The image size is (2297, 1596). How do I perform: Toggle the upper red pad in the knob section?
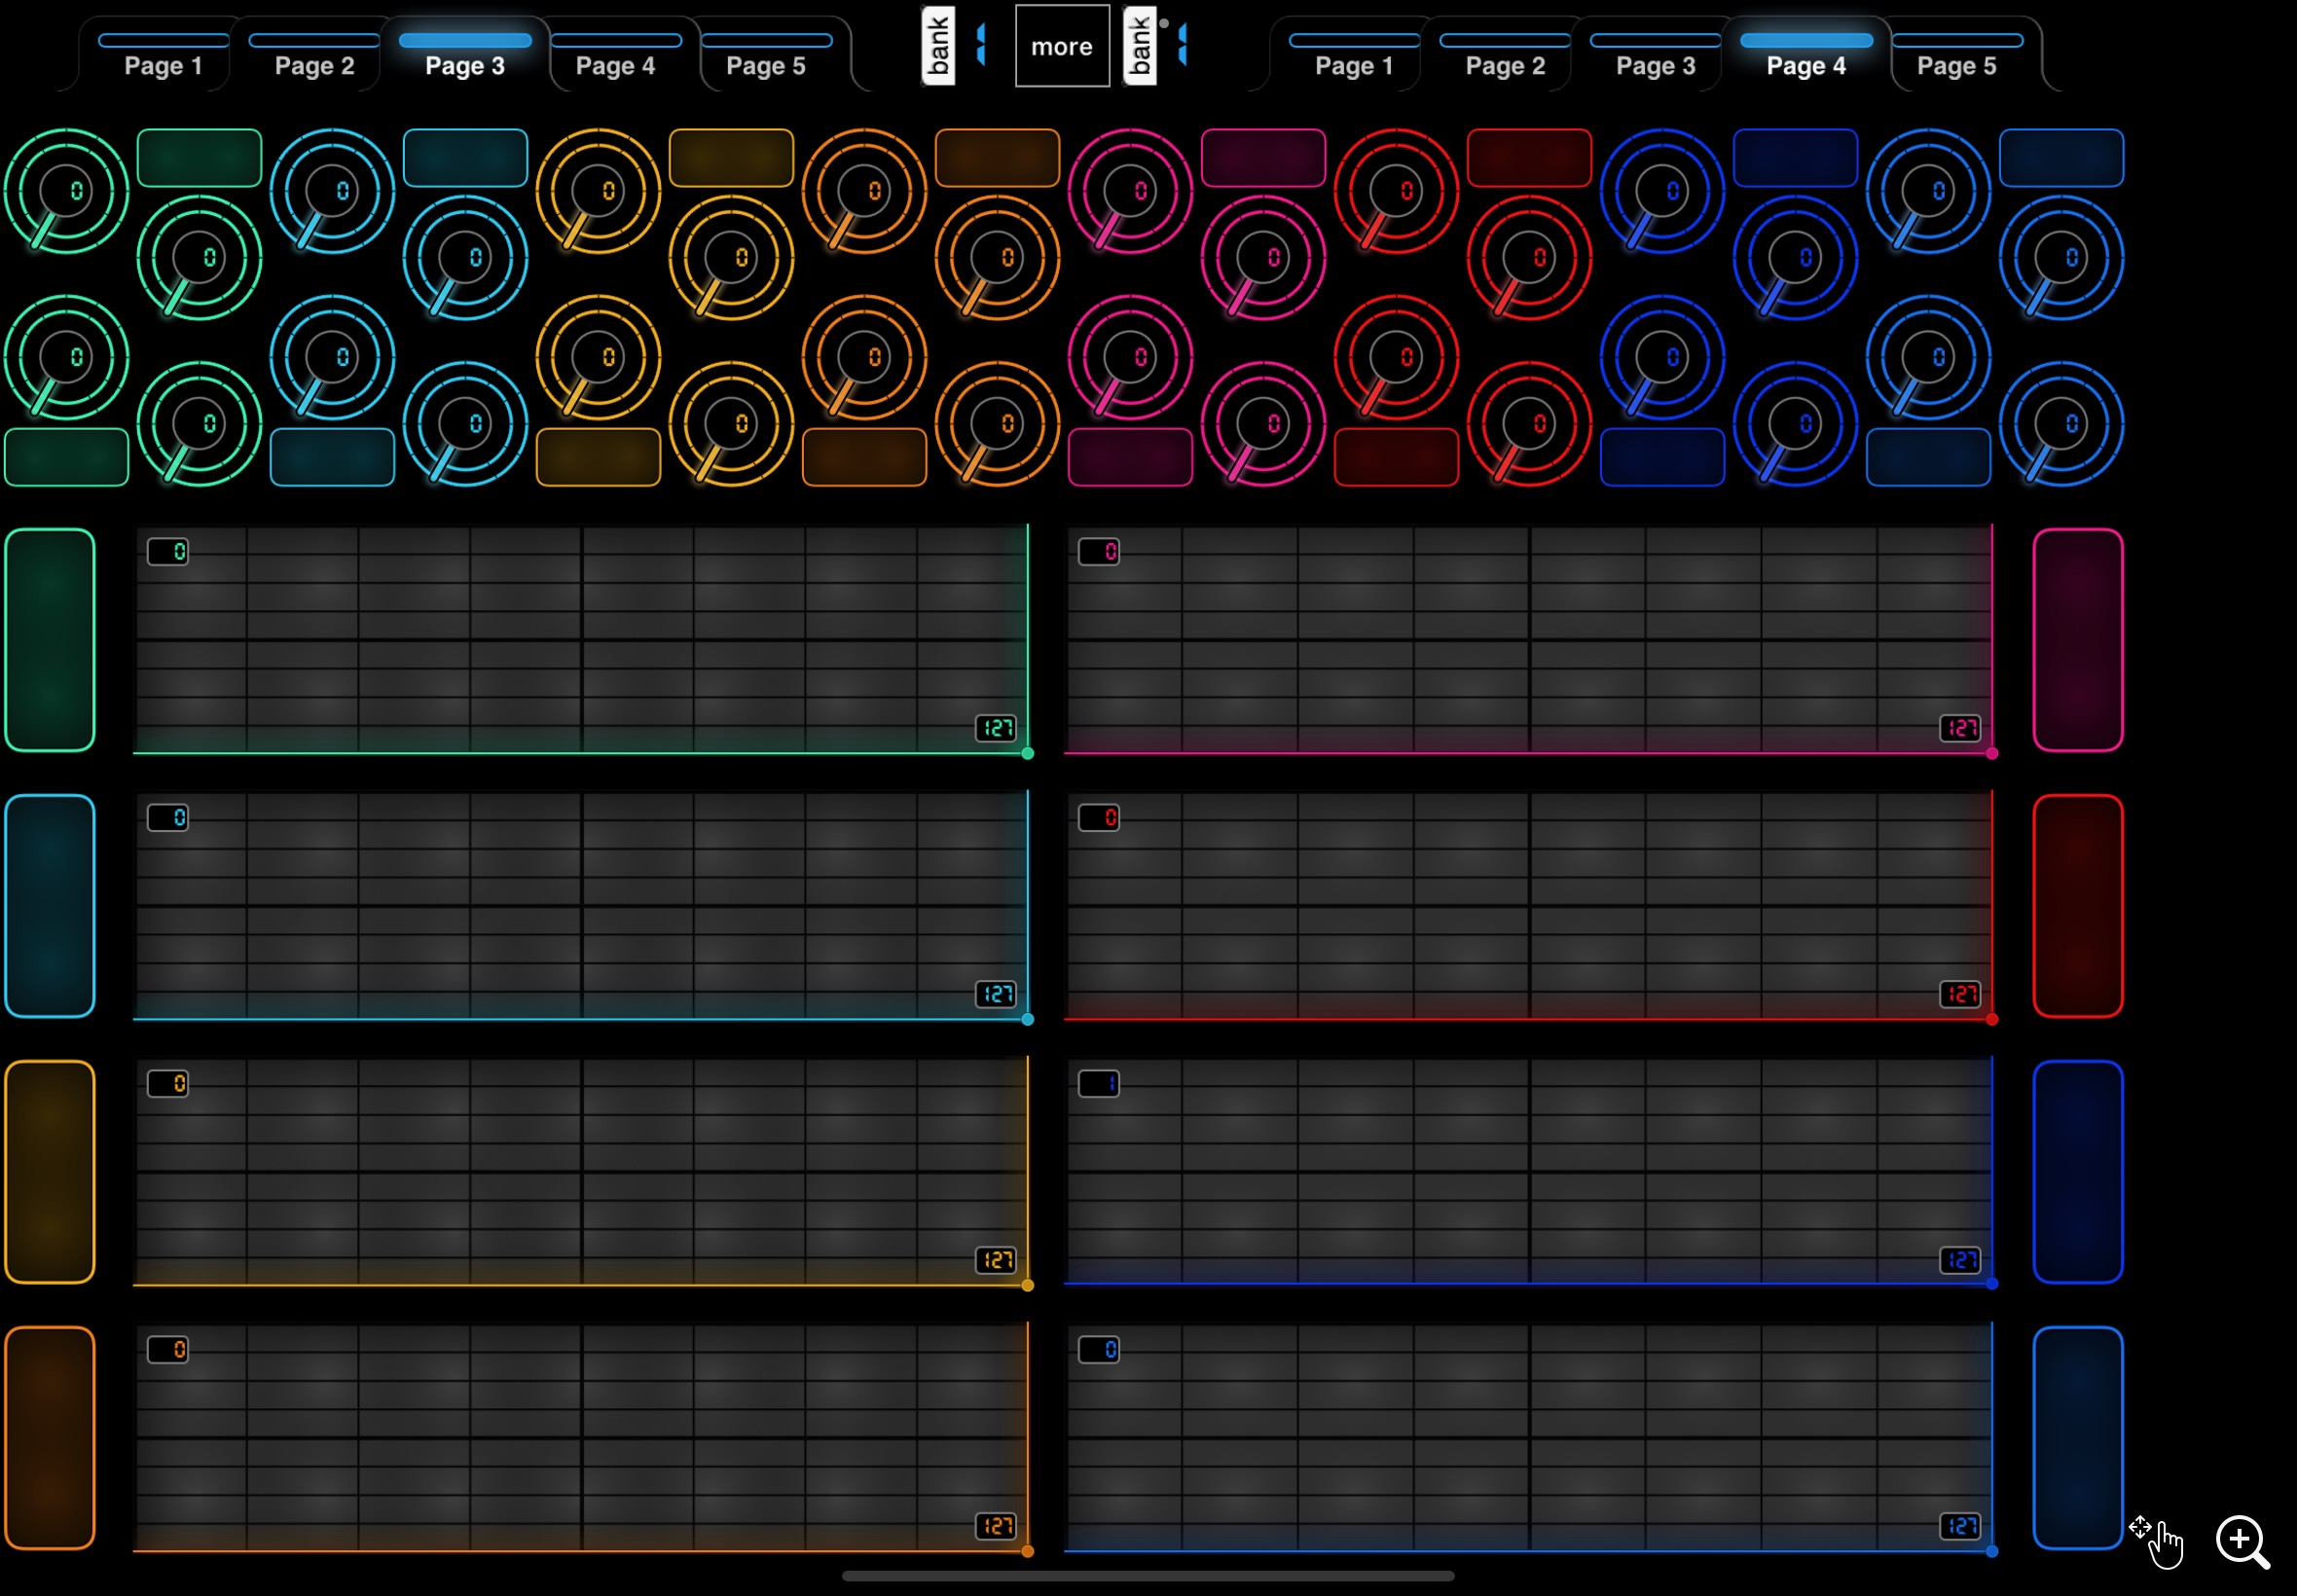tap(1529, 158)
